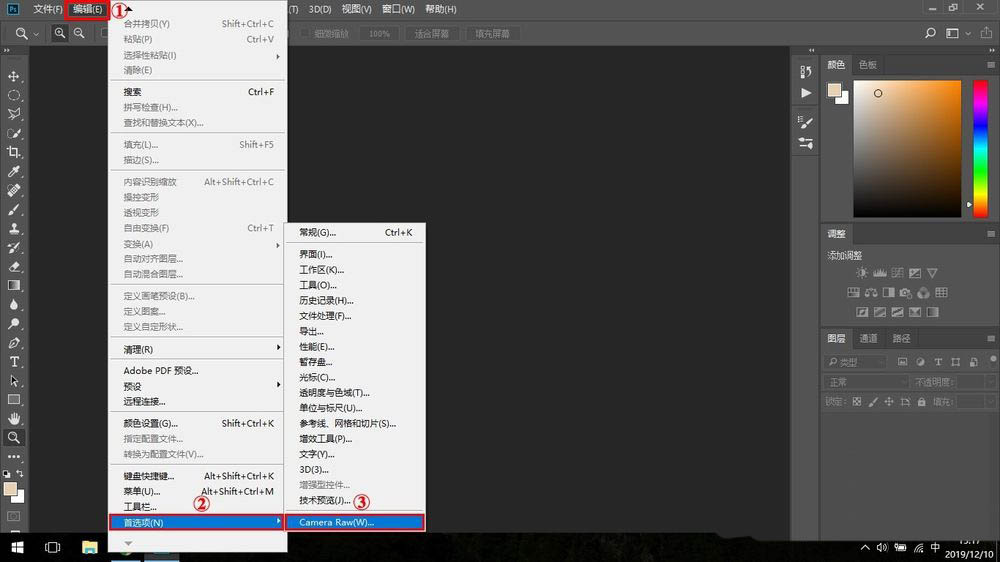Click the vertical hue spectrum slider
Image resolution: width=1000 pixels, height=562 pixels.
980,149
